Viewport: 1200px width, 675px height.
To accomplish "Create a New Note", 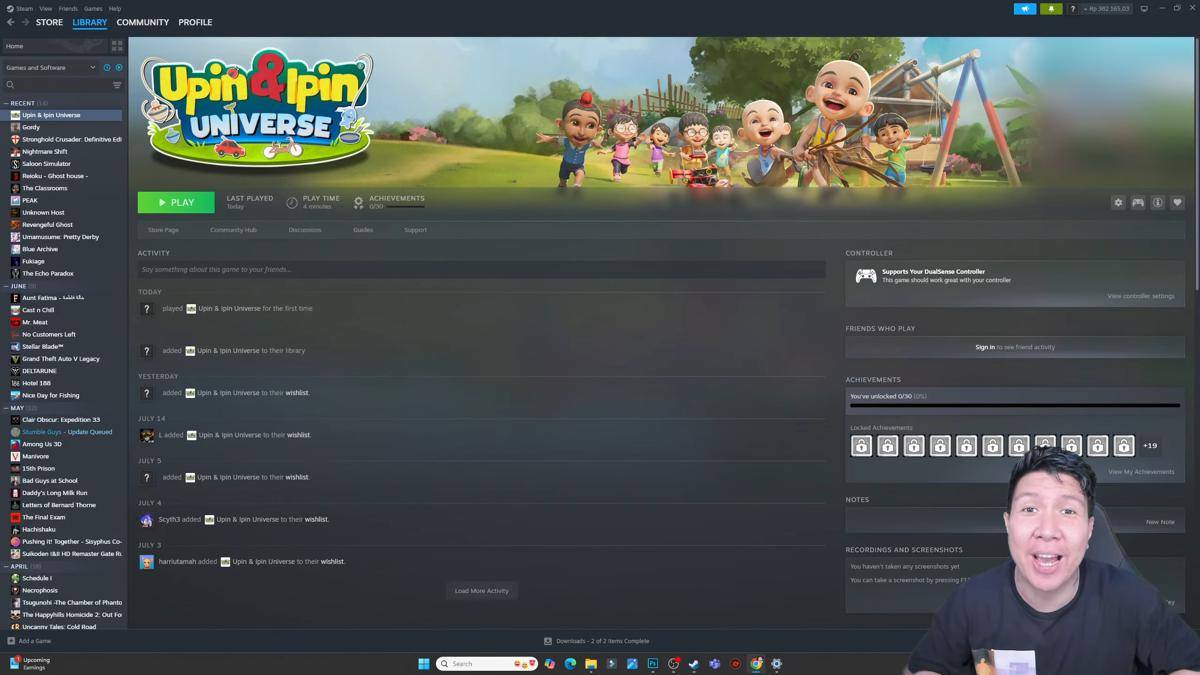I will 1160,522.
